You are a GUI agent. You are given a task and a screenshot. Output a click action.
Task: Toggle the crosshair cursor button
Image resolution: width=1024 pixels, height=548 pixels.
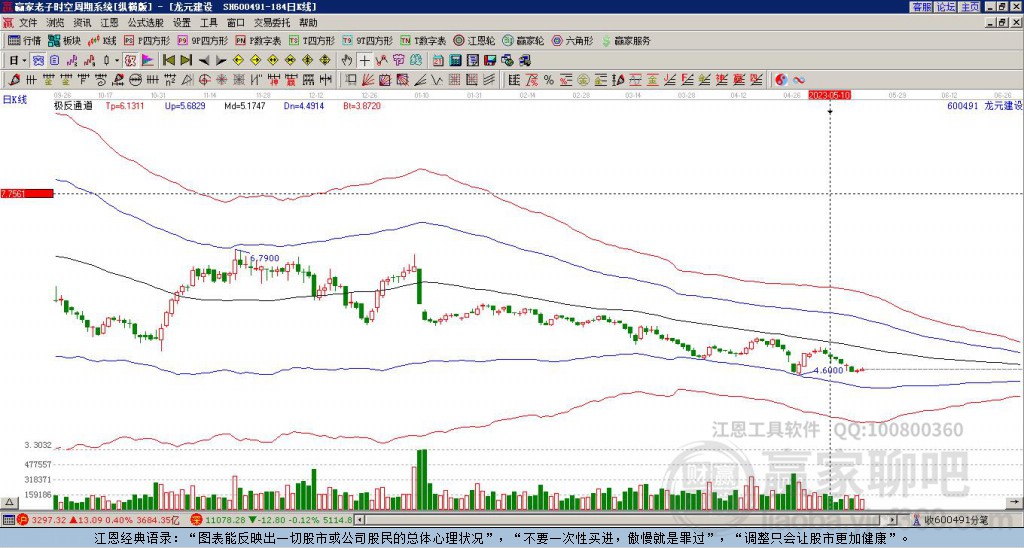[x=364, y=61]
